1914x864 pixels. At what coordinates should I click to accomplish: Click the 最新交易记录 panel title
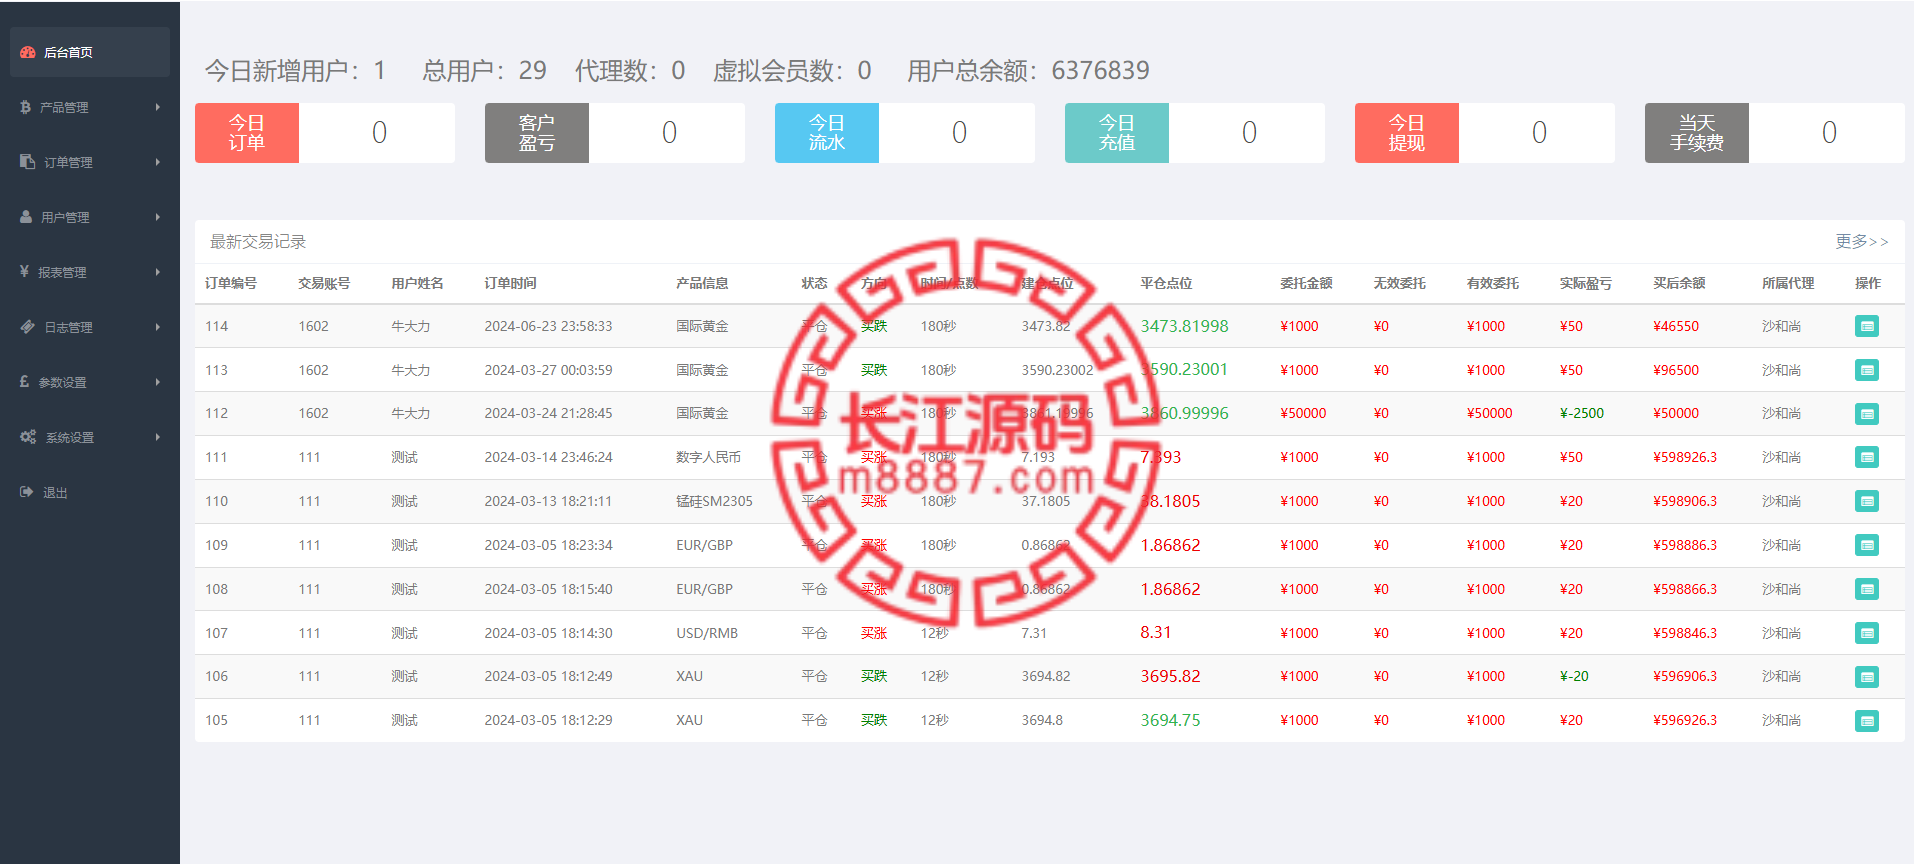click(258, 241)
